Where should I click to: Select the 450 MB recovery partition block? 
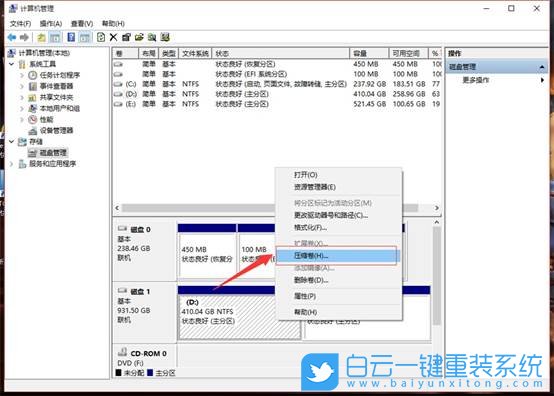click(x=207, y=251)
